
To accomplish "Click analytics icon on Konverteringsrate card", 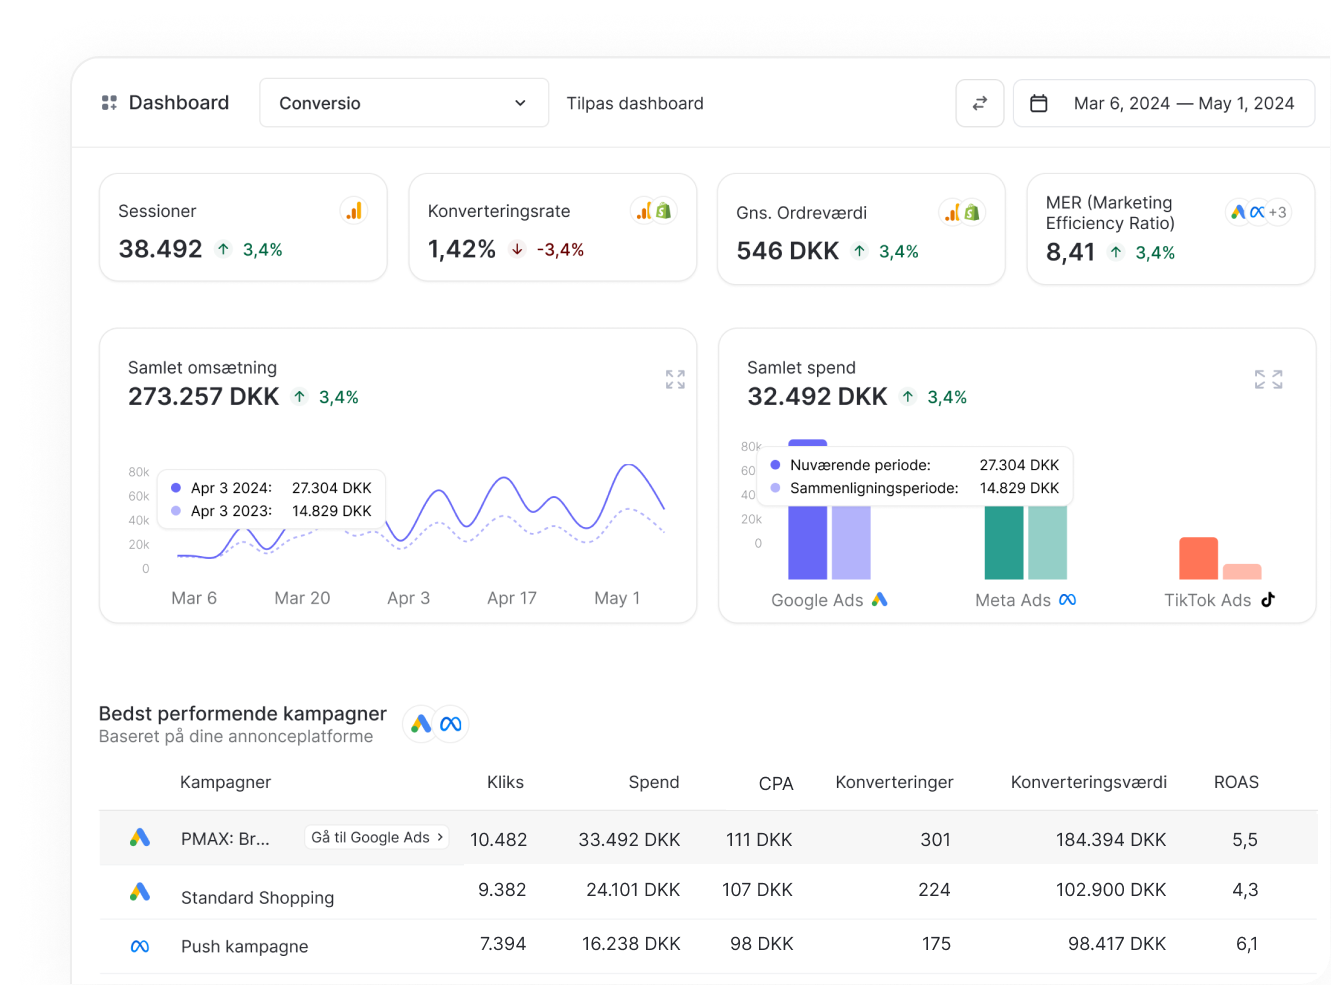I will [644, 211].
